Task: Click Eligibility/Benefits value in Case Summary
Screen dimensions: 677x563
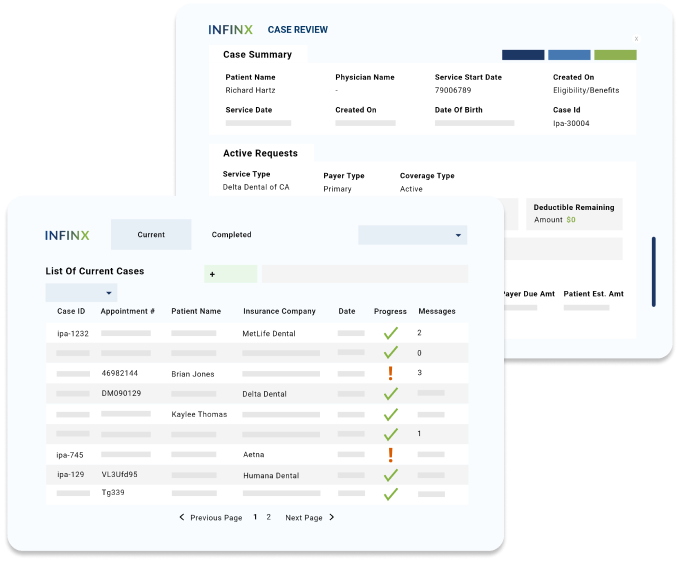Action: (x=586, y=90)
